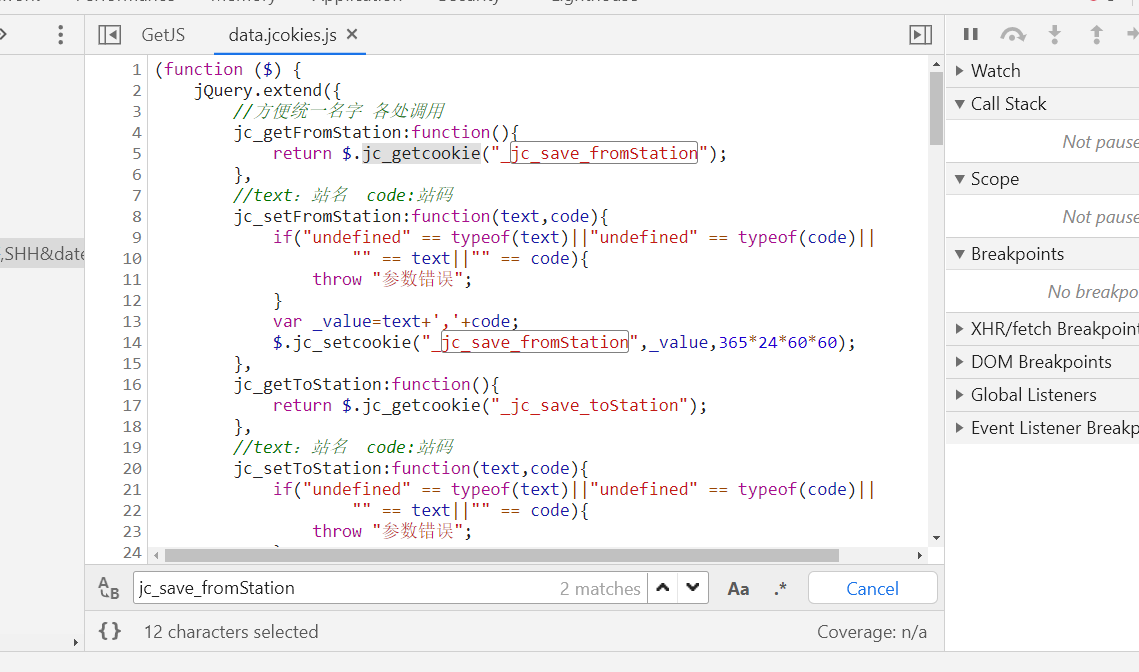Viewport: 1139px width, 672px height.
Task: Click the horizontal scrollbar right arrow
Action: [x=920, y=555]
